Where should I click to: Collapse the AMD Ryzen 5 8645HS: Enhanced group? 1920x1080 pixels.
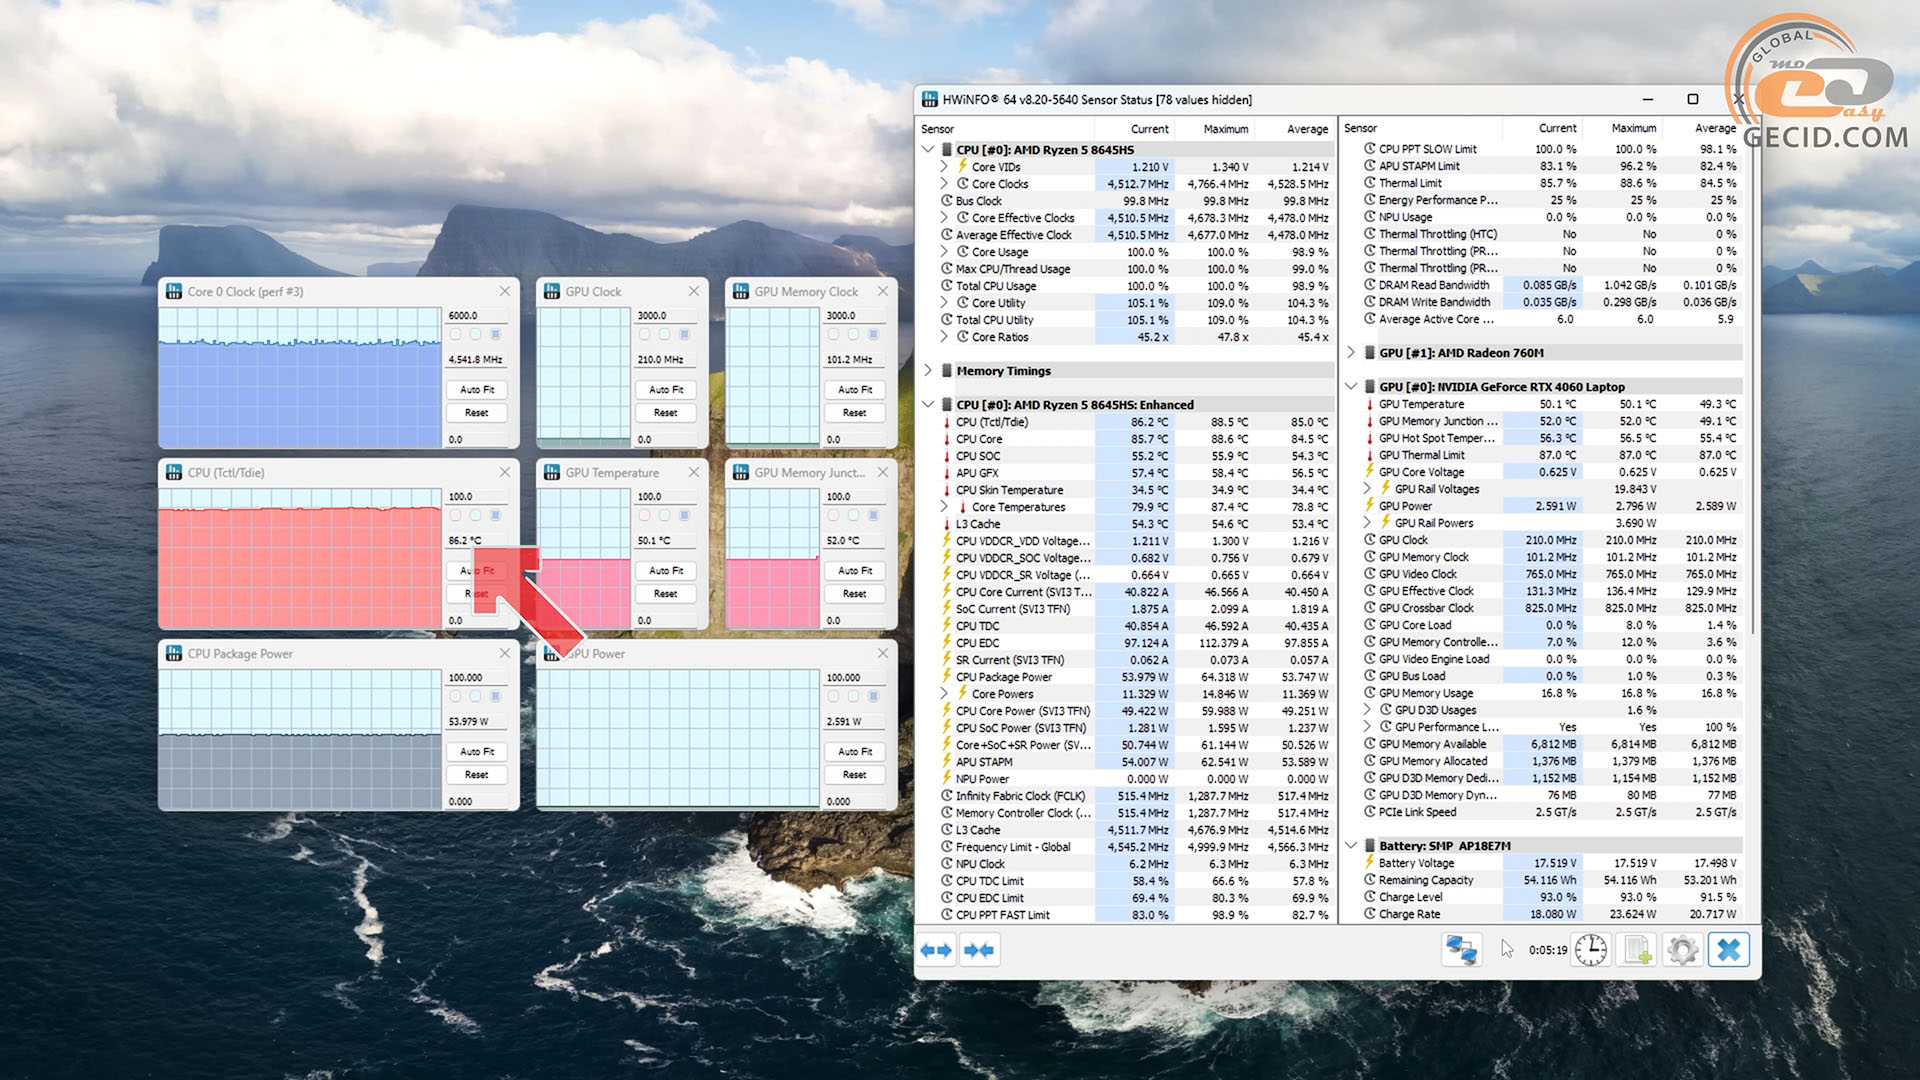coord(928,405)
